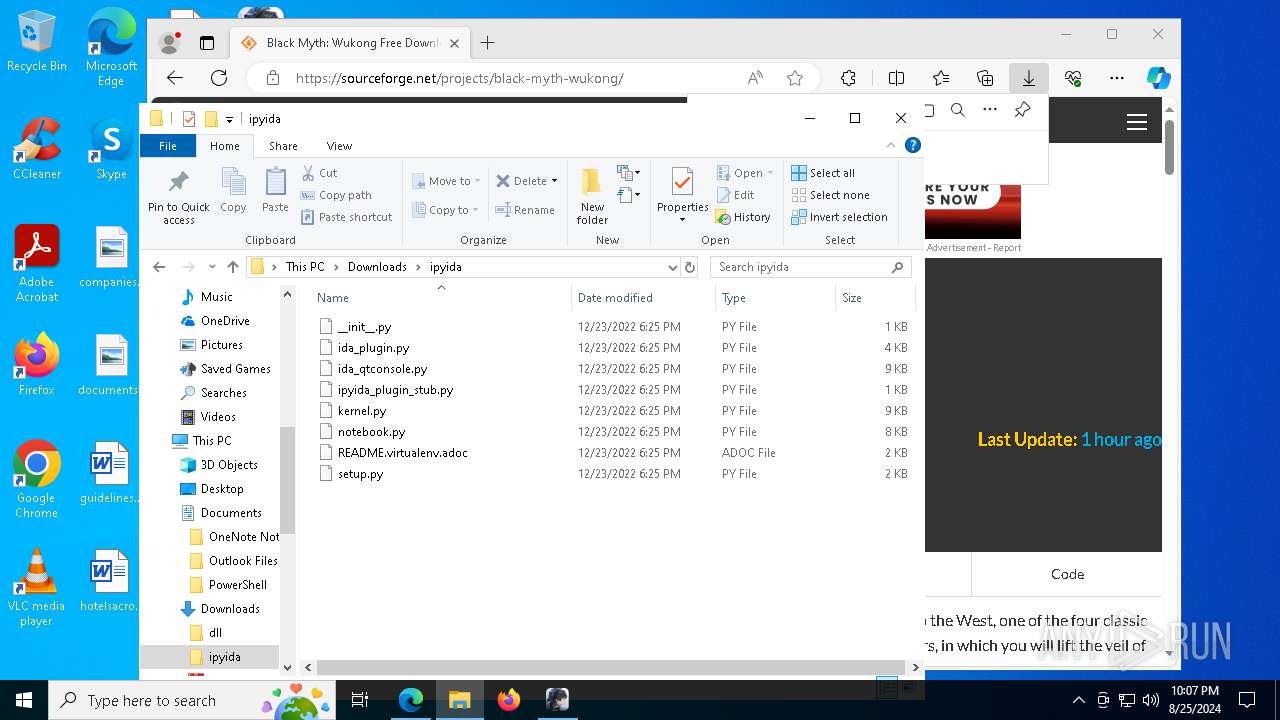
Task: Select the ida_plugin.py file
Action: pyautogui.click(x=373, y=348)
